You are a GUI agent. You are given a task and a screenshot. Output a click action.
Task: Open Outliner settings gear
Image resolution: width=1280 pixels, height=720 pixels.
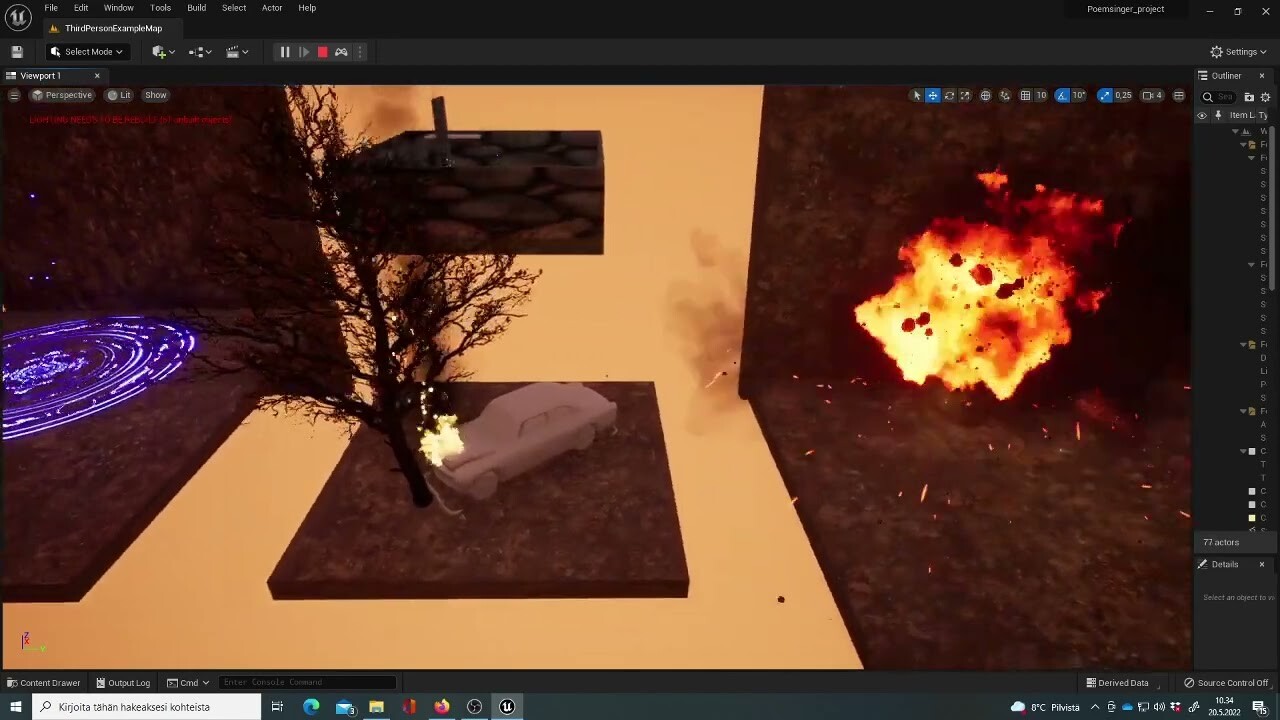click(1266, 96)
